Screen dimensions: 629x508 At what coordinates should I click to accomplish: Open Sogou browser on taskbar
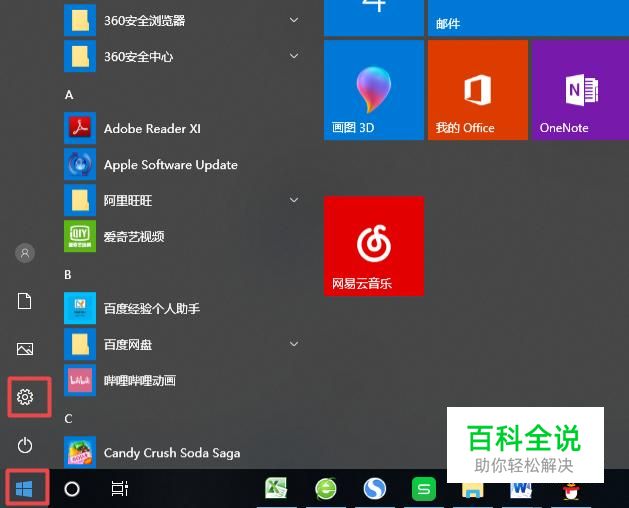click(375, 488)
